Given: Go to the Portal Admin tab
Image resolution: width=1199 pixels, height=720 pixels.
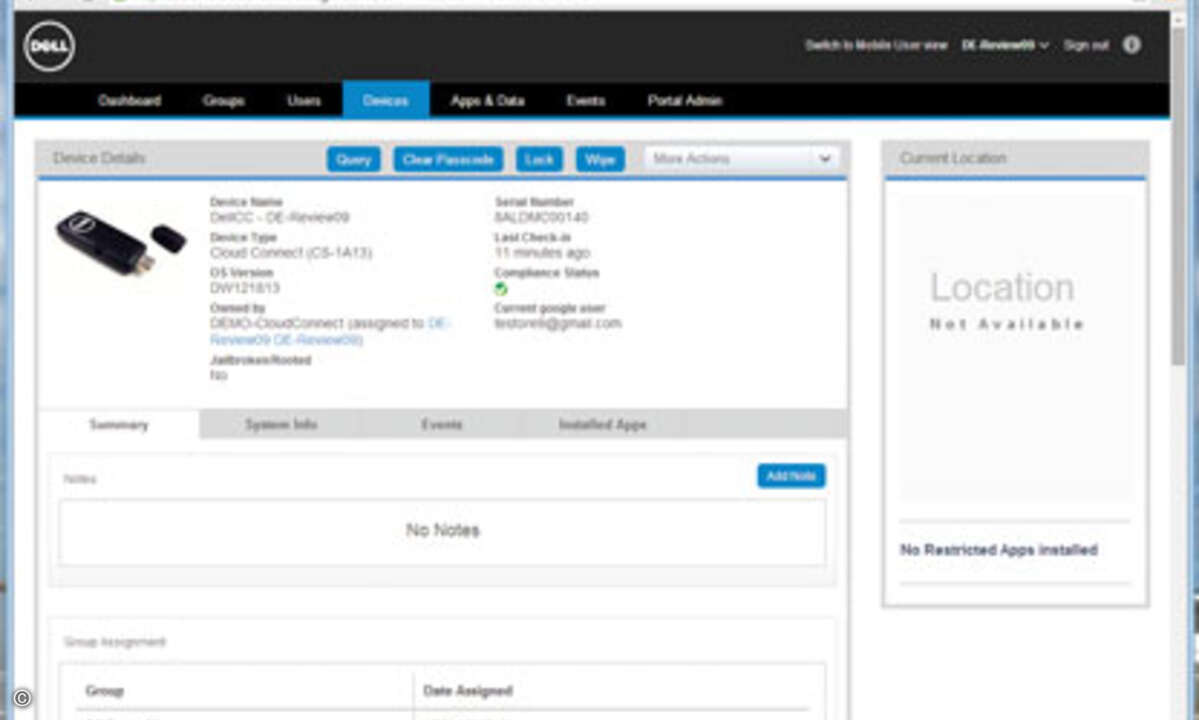Looking at the screenshot, I should click(685, 100).
